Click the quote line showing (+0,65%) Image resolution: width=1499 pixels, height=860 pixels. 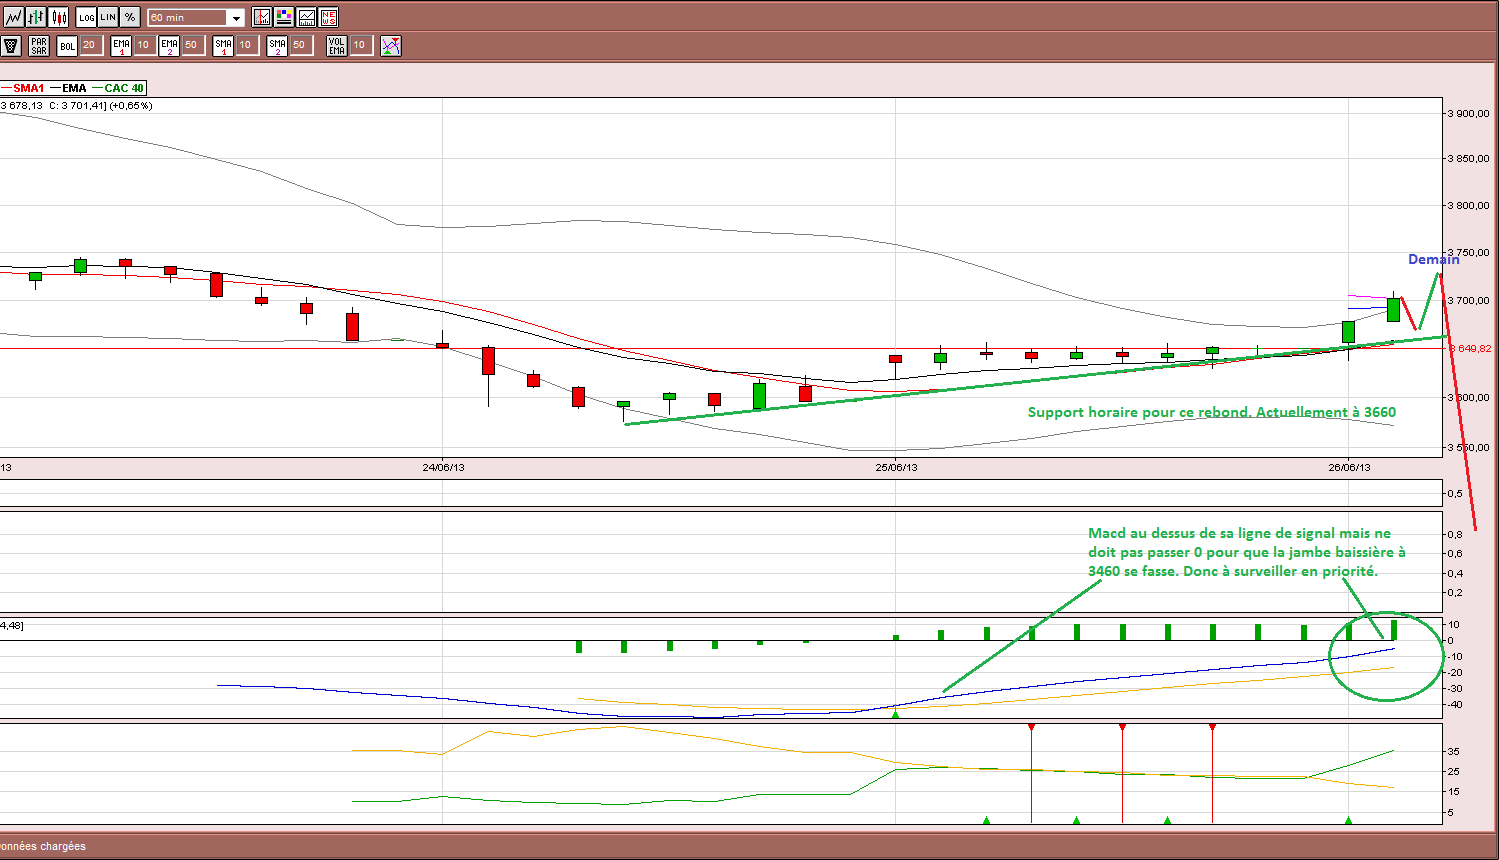pyautogui.click(x=76, y=105)
